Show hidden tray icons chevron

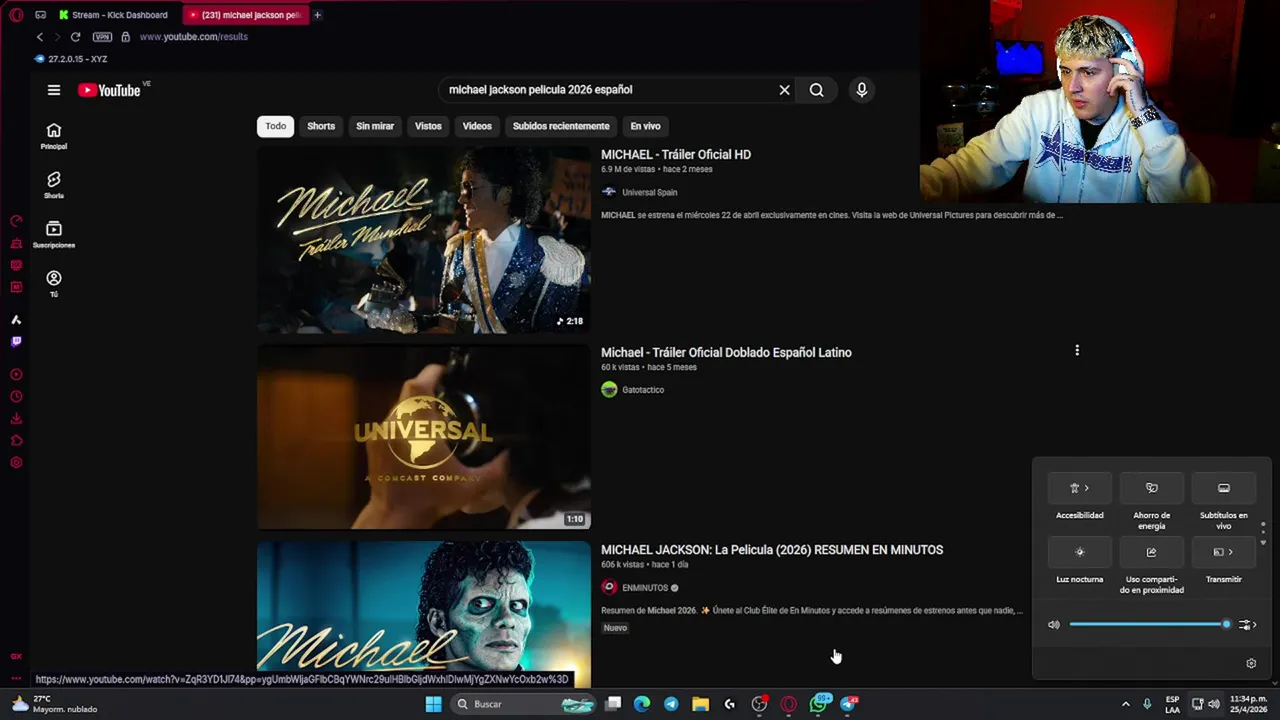1125,704
